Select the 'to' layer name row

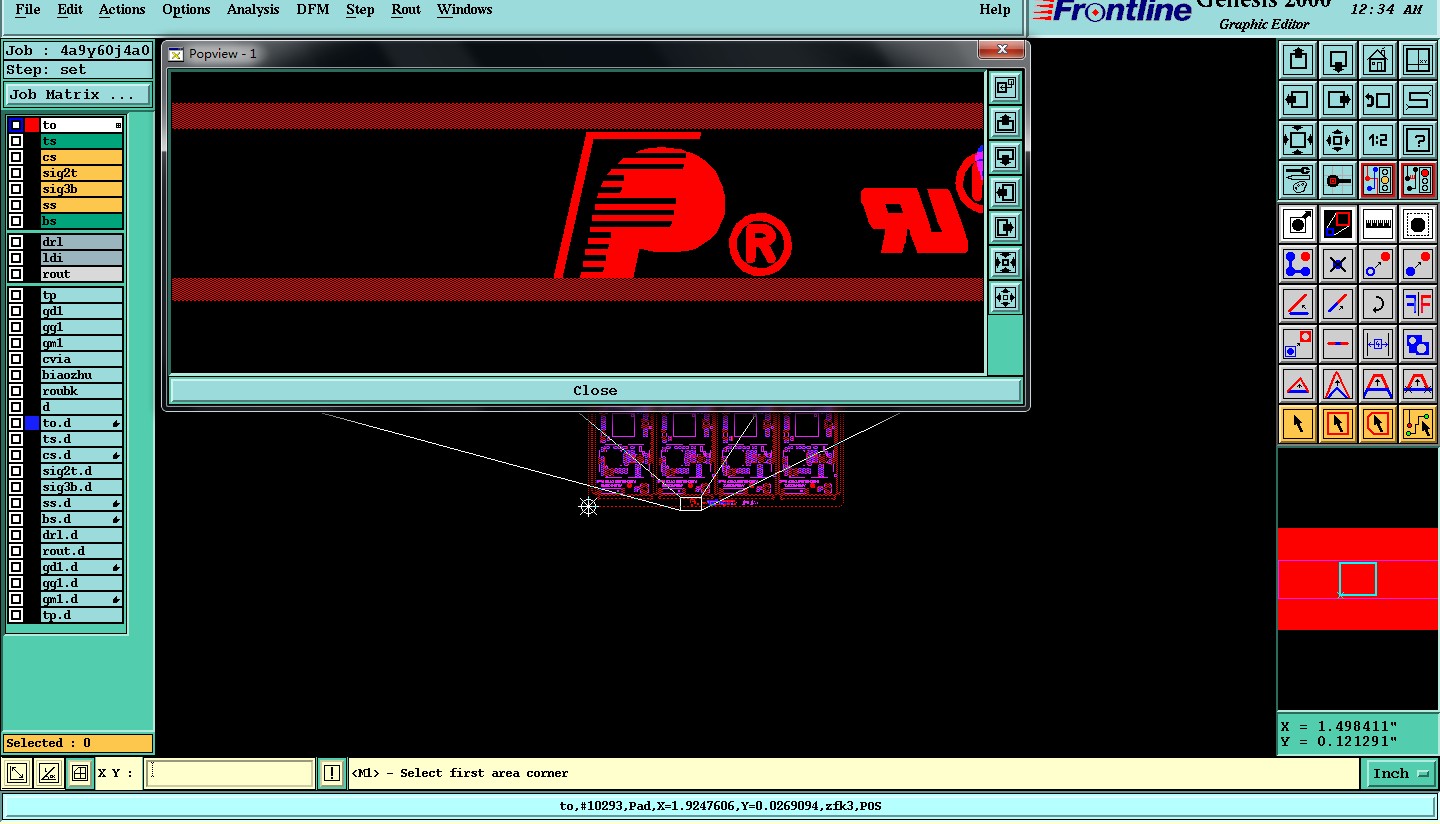(x=81, y=125)
